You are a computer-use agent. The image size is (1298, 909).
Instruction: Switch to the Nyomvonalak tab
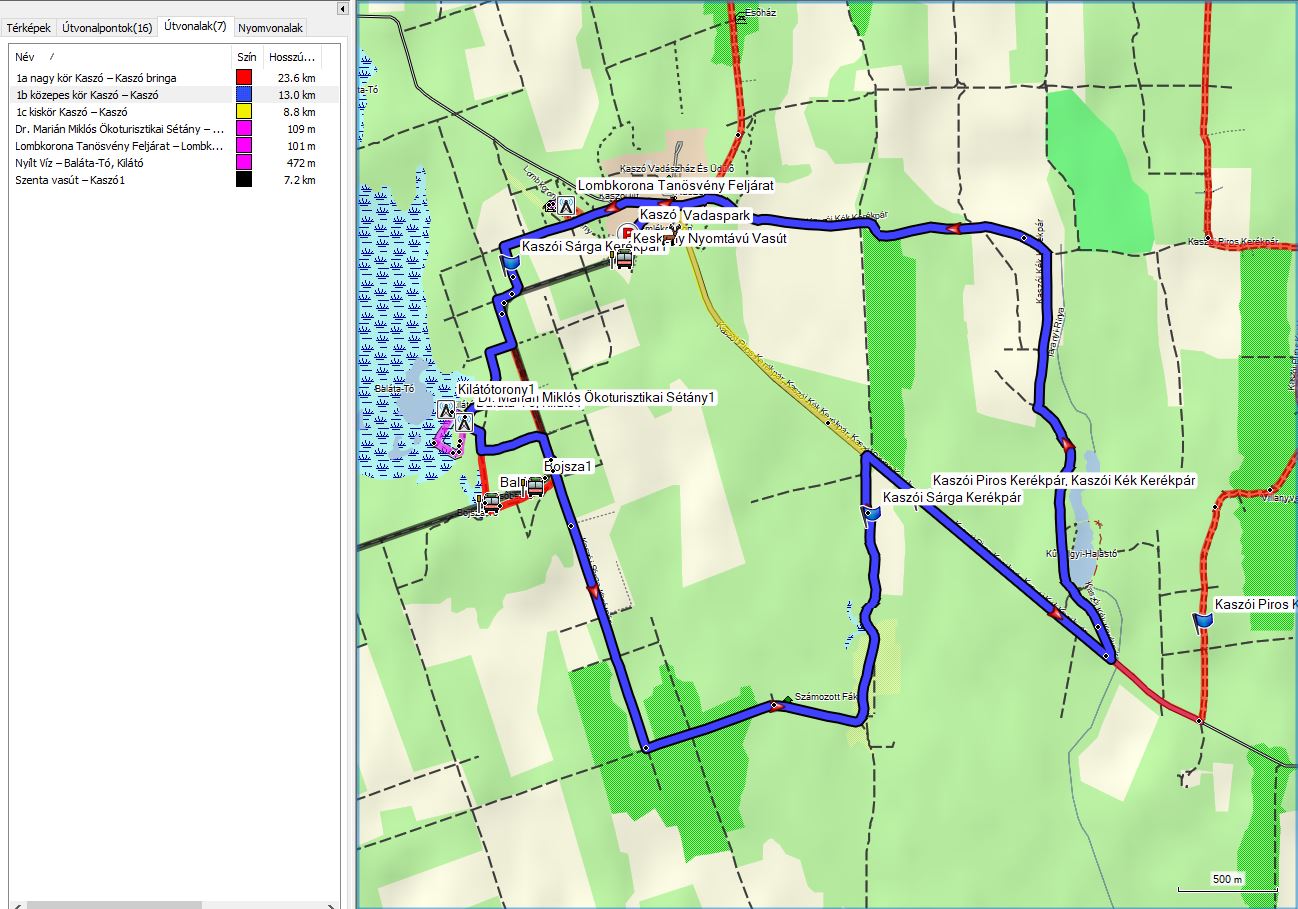click(x=270, y=28)
